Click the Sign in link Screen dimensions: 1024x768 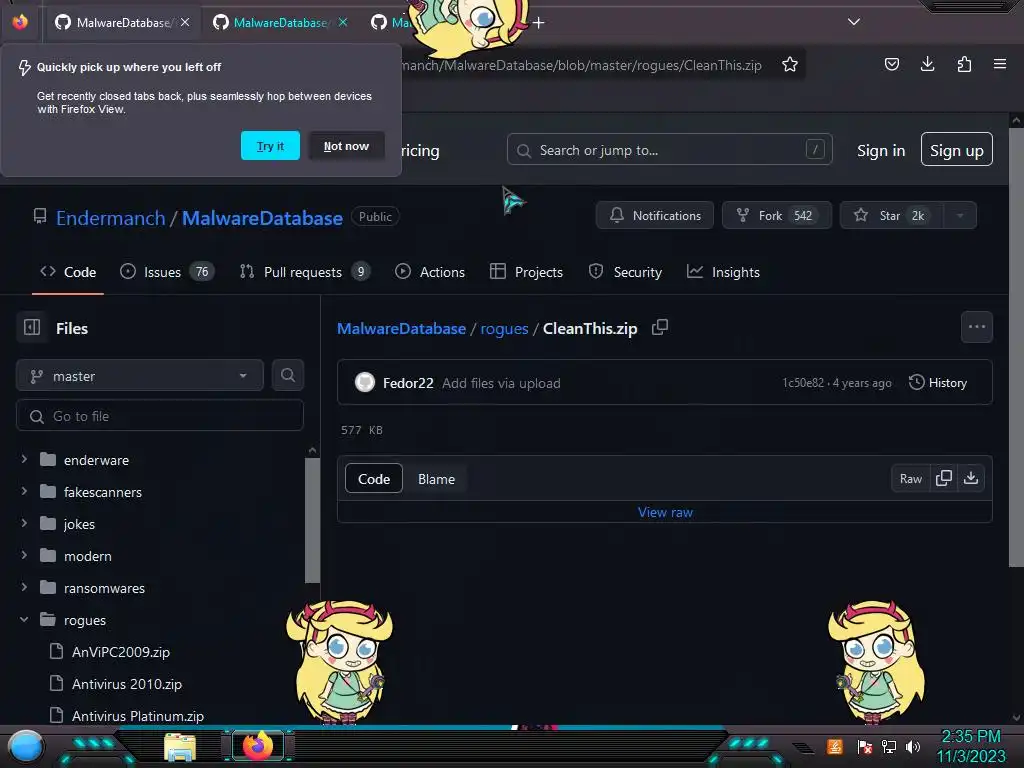[881, 150]
